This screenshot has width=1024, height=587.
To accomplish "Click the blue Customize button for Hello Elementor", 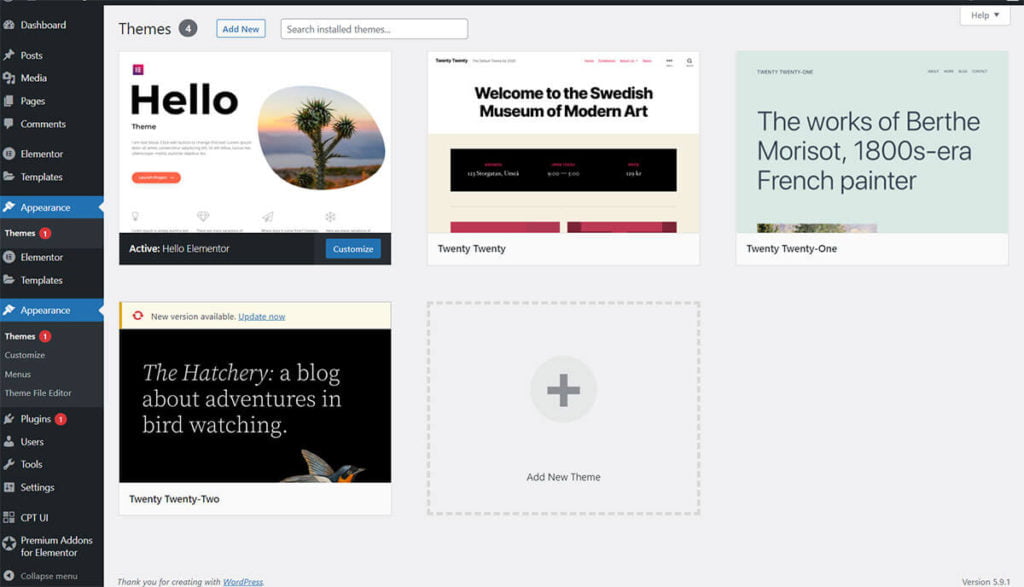I will point(353,249).
